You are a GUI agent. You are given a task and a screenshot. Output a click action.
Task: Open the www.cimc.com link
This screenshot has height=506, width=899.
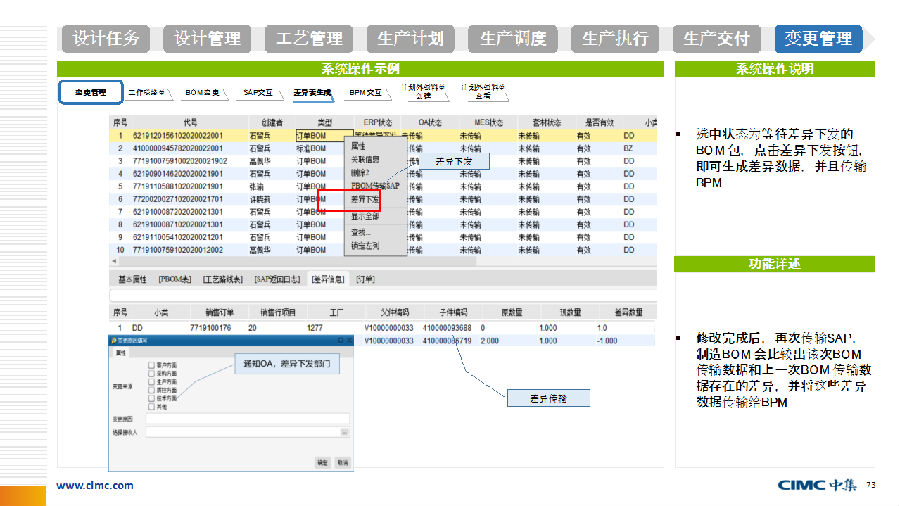[x=94, y=486]
